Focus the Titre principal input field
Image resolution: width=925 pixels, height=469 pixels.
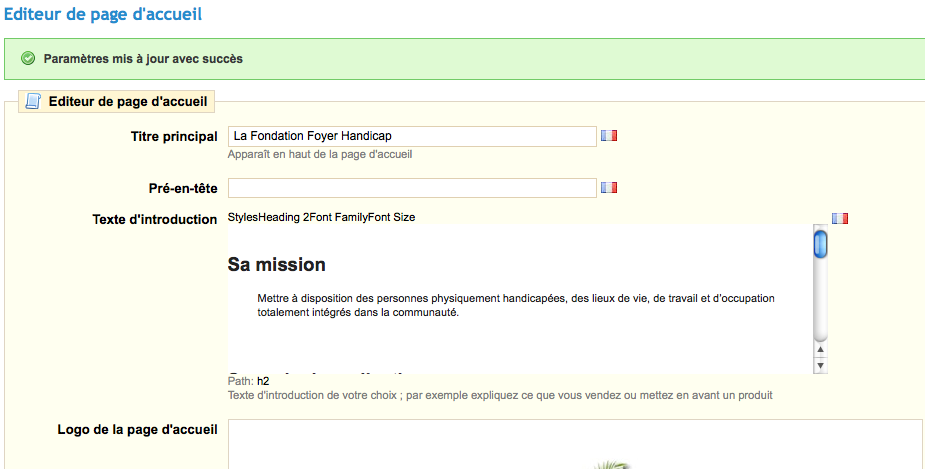(412, 136)
